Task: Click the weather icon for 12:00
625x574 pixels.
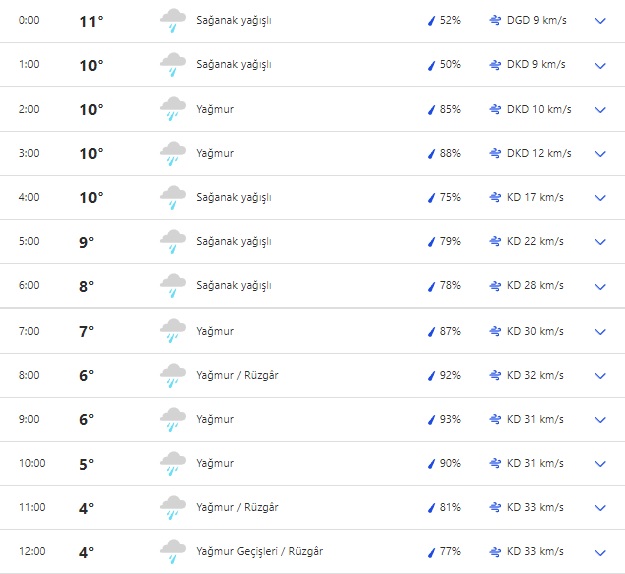Action: coord(173,552)
